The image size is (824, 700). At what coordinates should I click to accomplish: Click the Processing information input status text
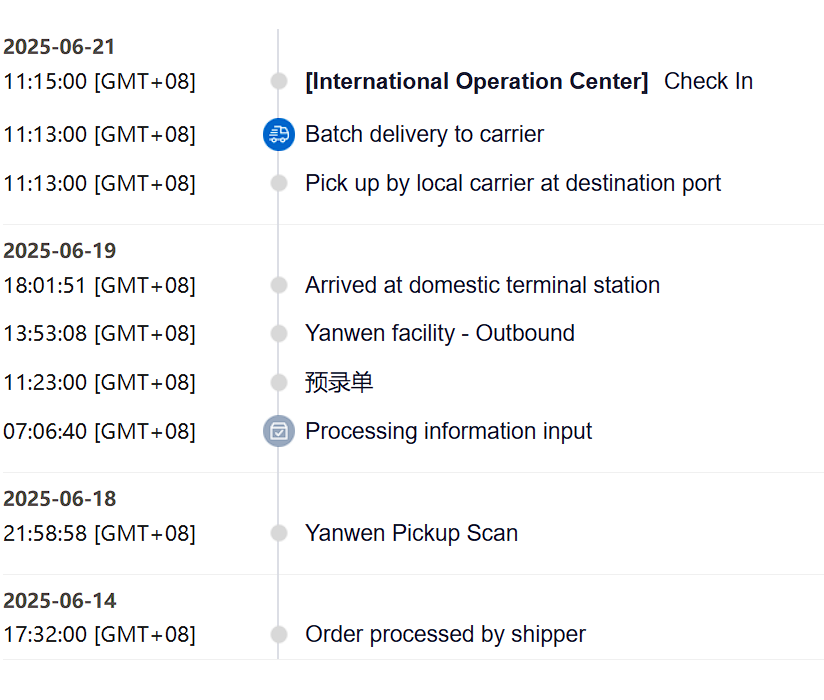pos(448,431)
